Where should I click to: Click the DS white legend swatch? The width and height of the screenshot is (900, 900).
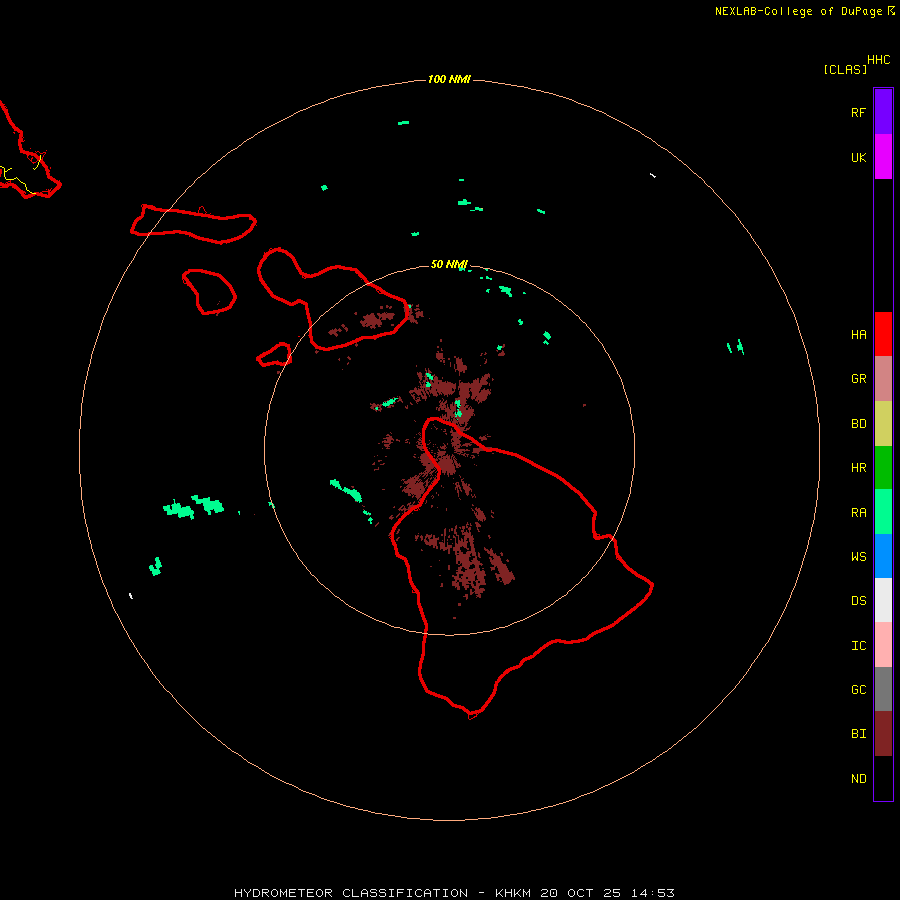click(x=883, y=600)
